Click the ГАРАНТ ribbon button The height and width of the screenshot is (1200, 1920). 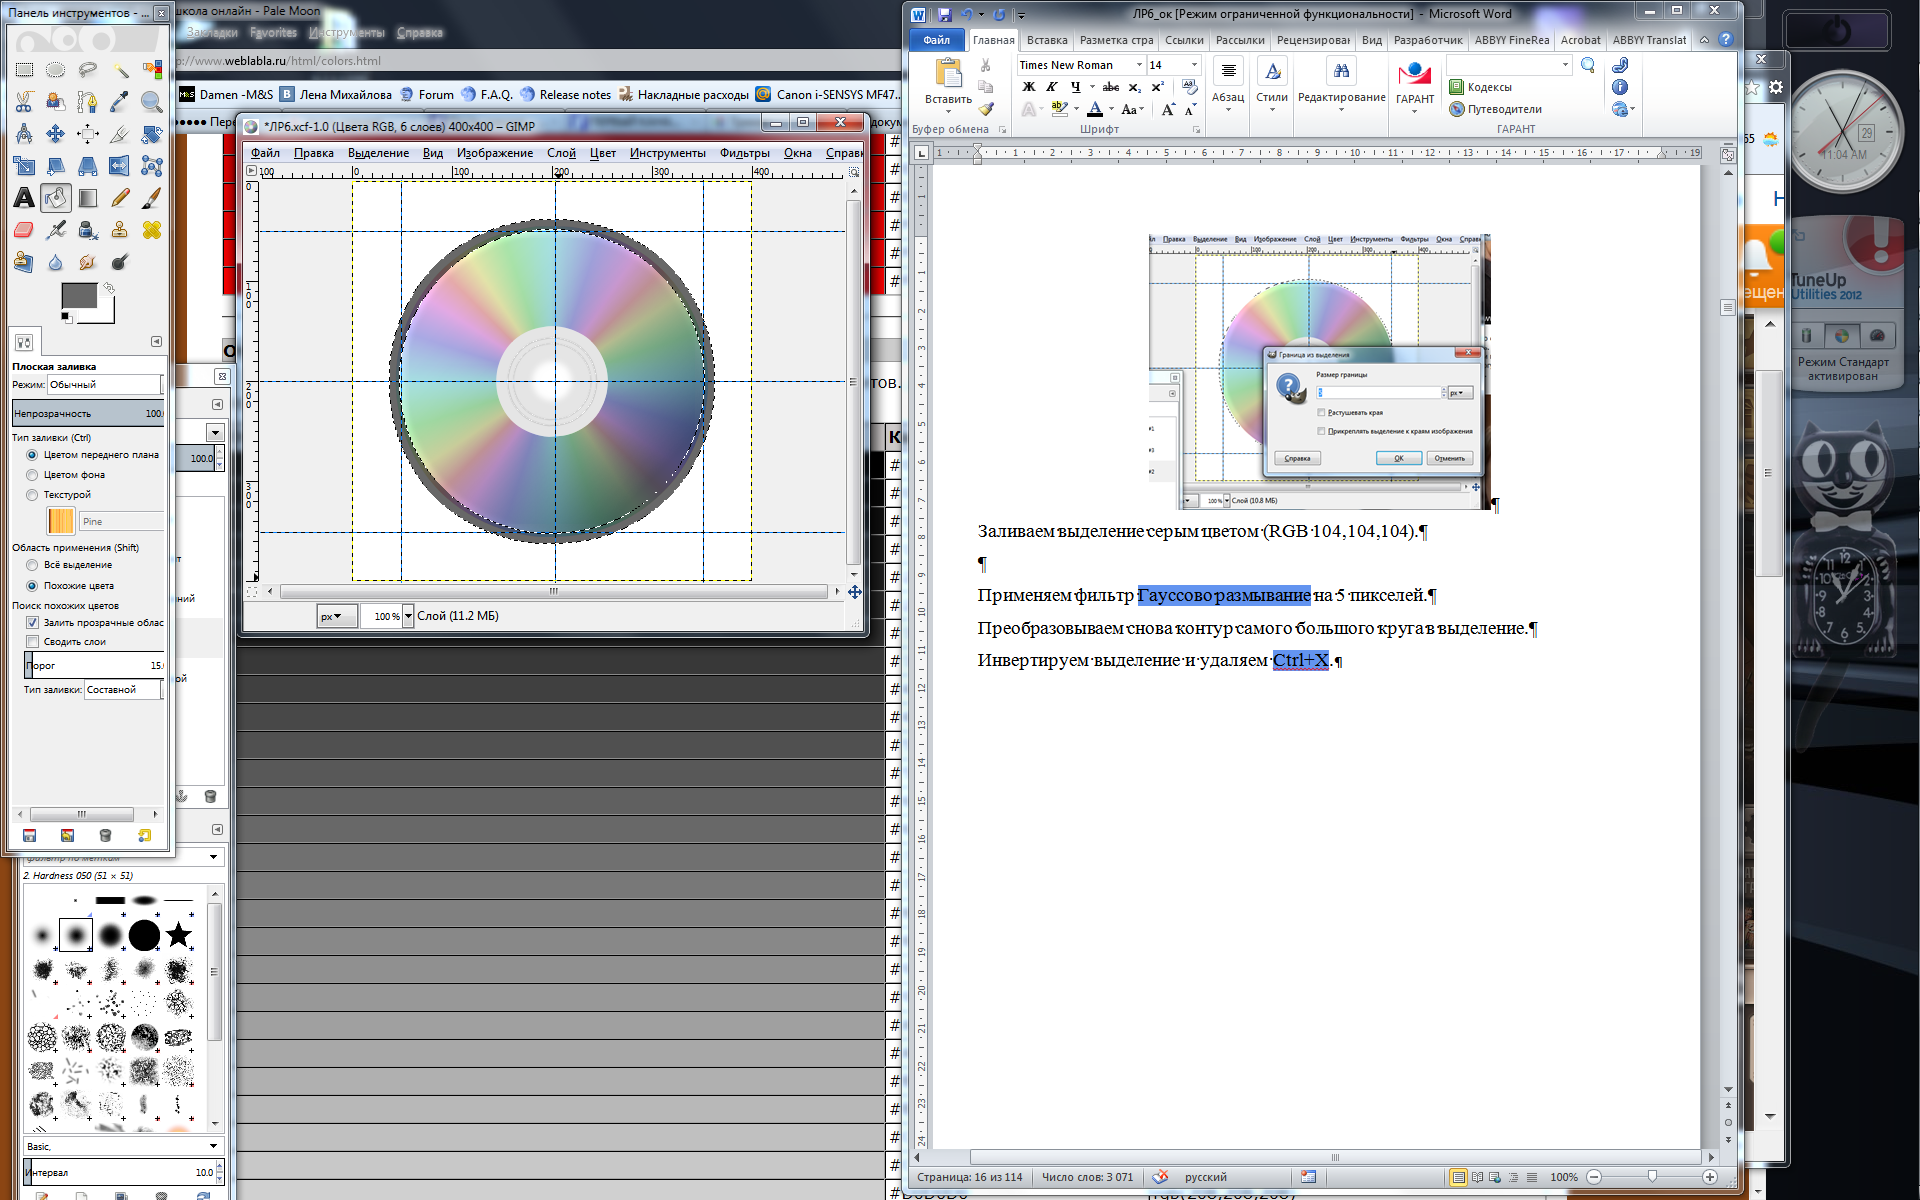[x=1415, y=84]
